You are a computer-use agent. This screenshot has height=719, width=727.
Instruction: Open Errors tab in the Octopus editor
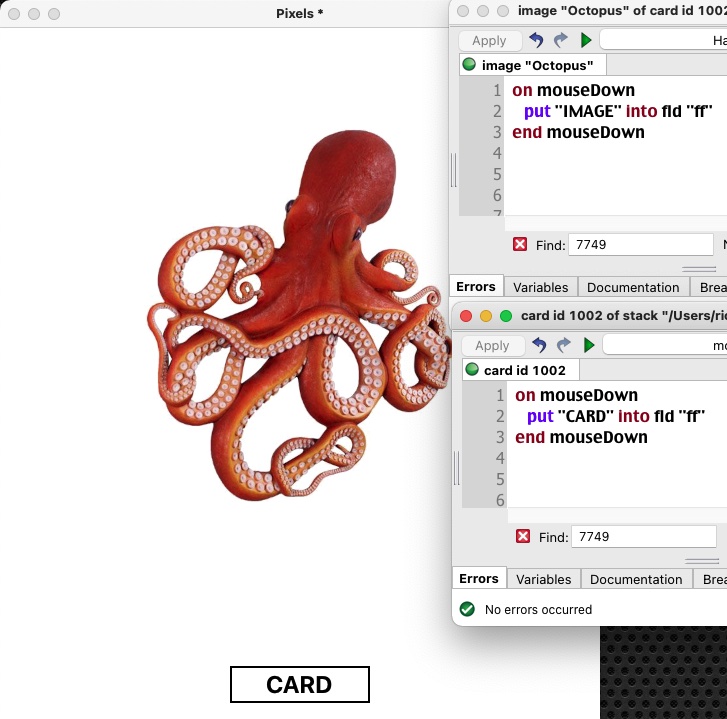(x=476, y=287)
